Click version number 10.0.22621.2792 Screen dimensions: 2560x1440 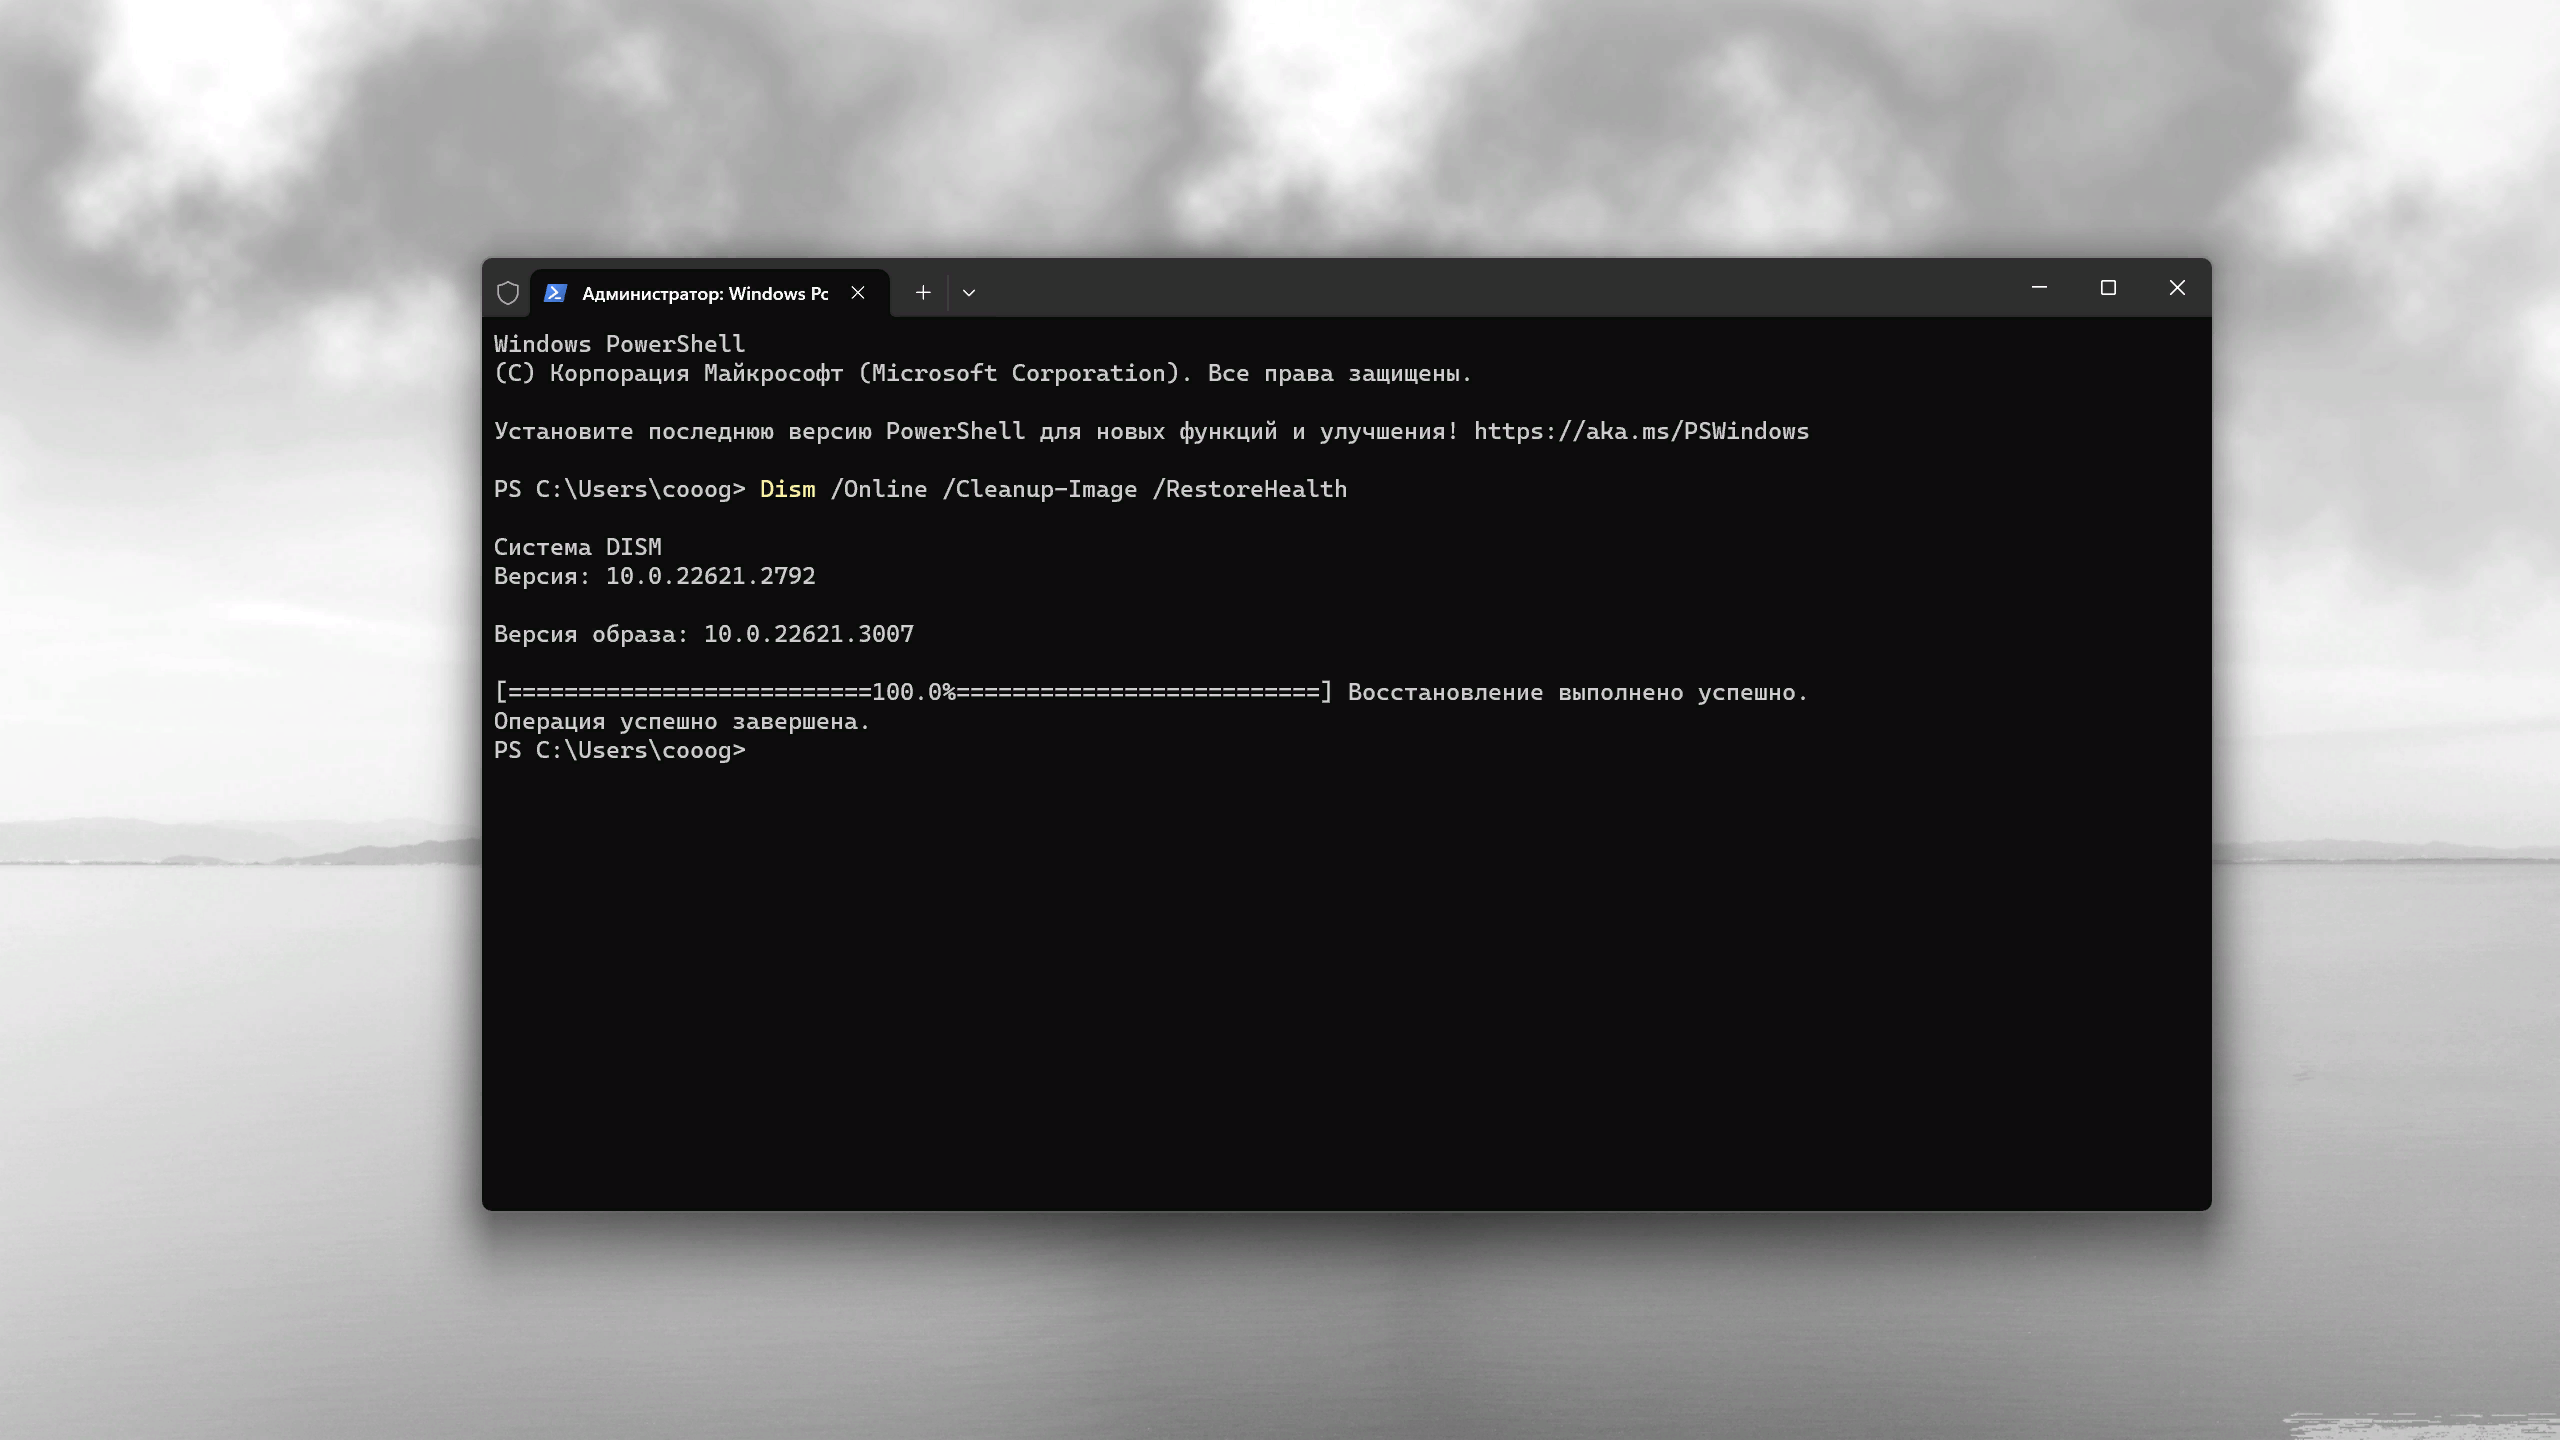(710, 576)
